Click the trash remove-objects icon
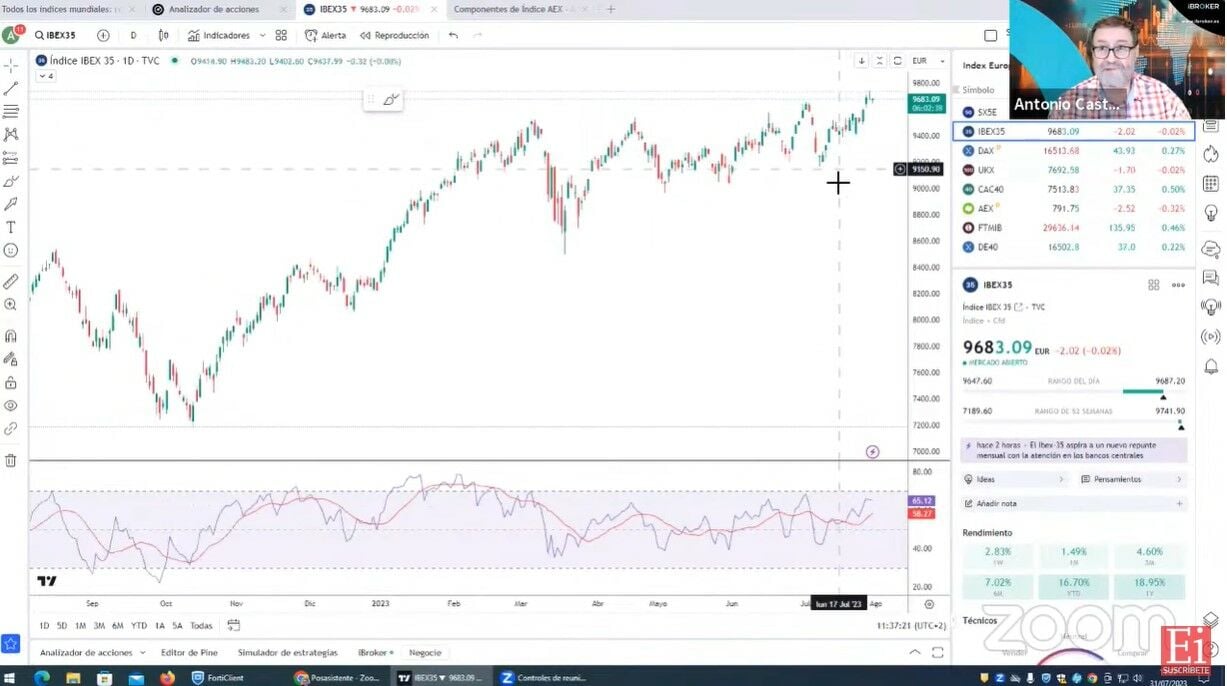Image resolution: width=1227 pixels, height=686 pixels. coord(11,460)
